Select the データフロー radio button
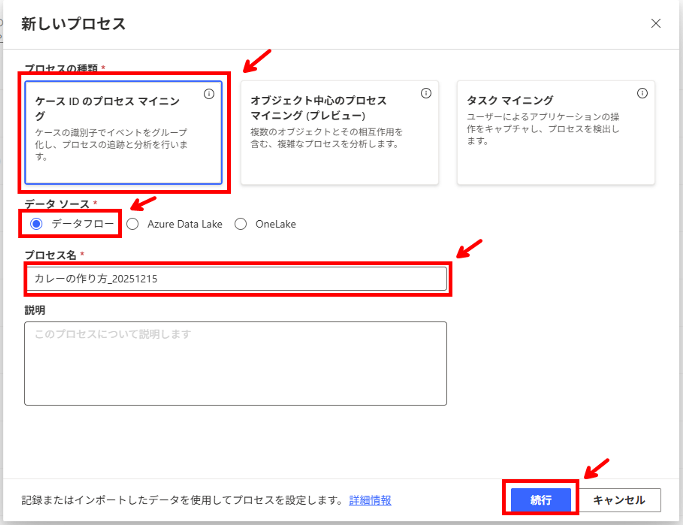This screenshot has height=527, width=684. click(36, 224)
